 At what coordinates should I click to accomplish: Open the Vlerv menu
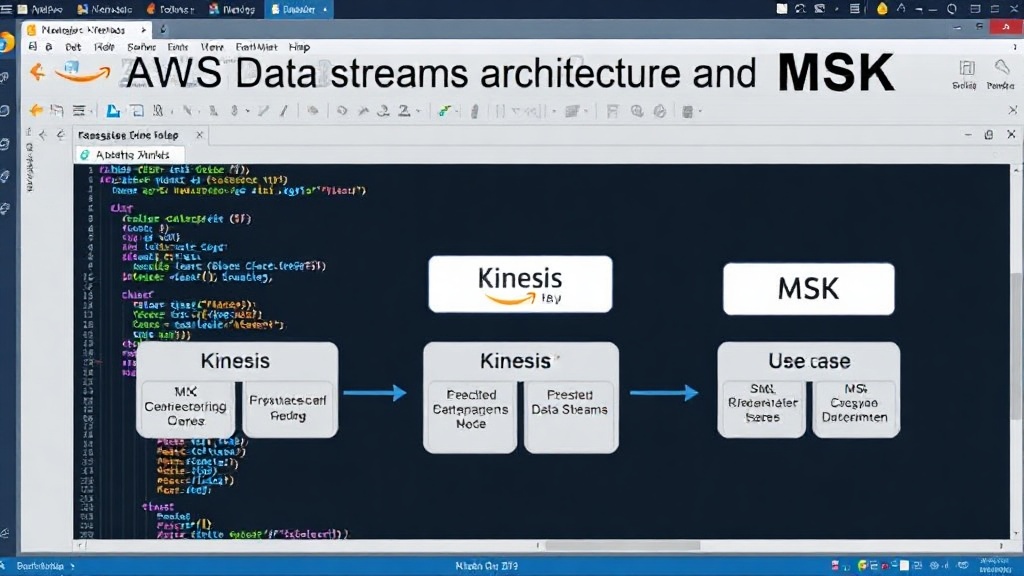click(x=212, y=47)
